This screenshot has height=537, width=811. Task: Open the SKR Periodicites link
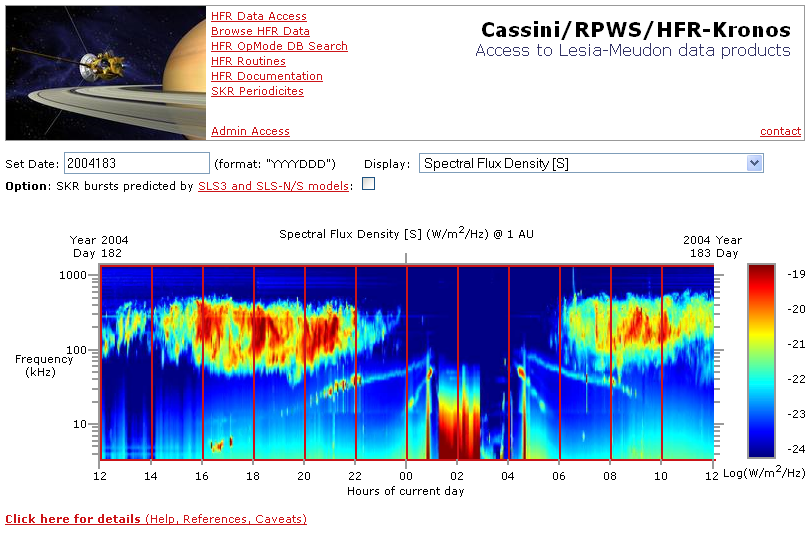coord(257,91)
